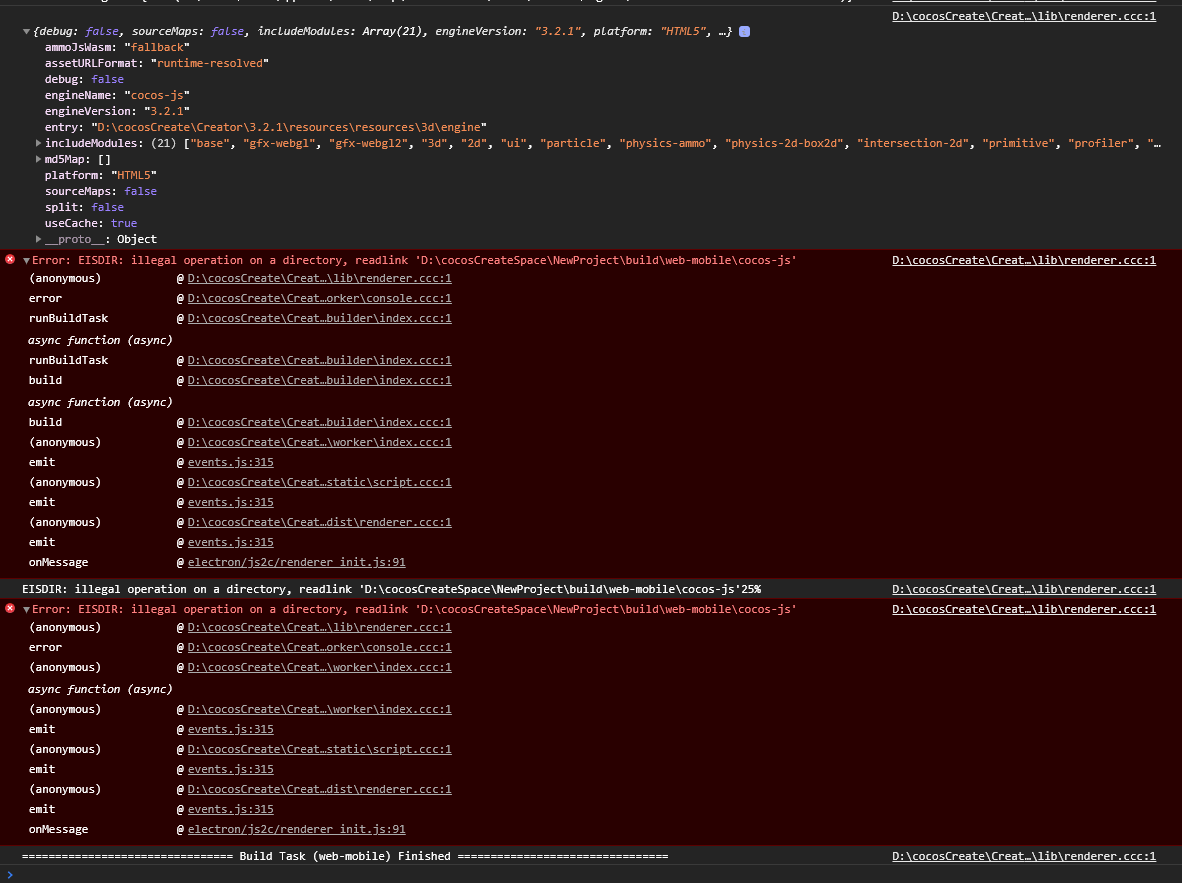Open the renderer.ccc:1 source link right of the first error message
Viewport: 1182px width, 883px height.
(x=1024, y=260)
